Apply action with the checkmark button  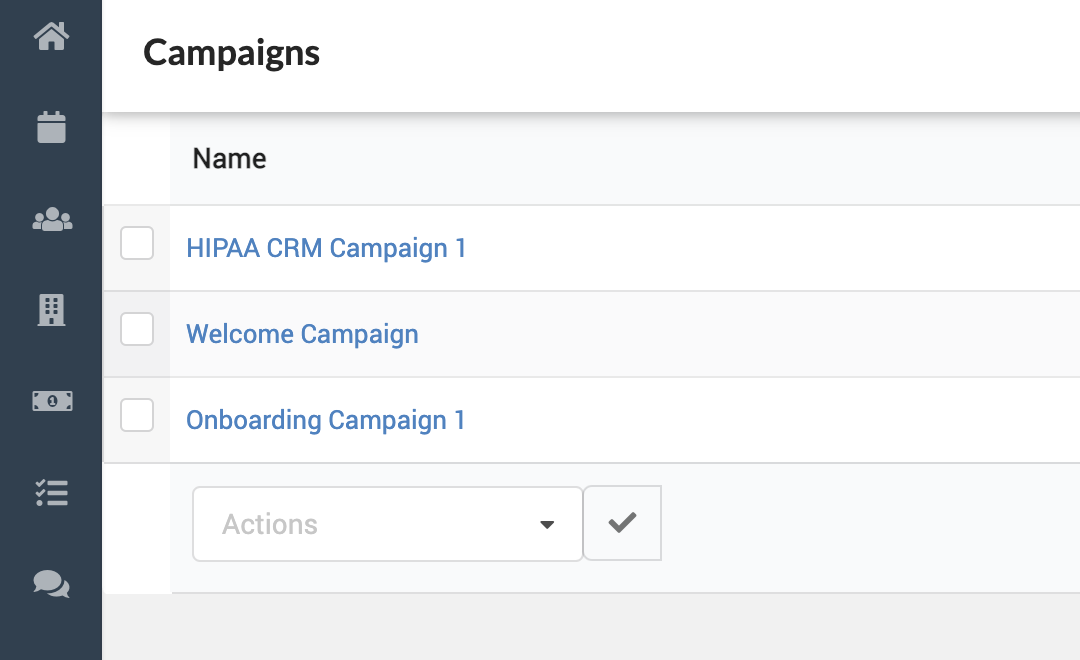click(x=622, y=523)
